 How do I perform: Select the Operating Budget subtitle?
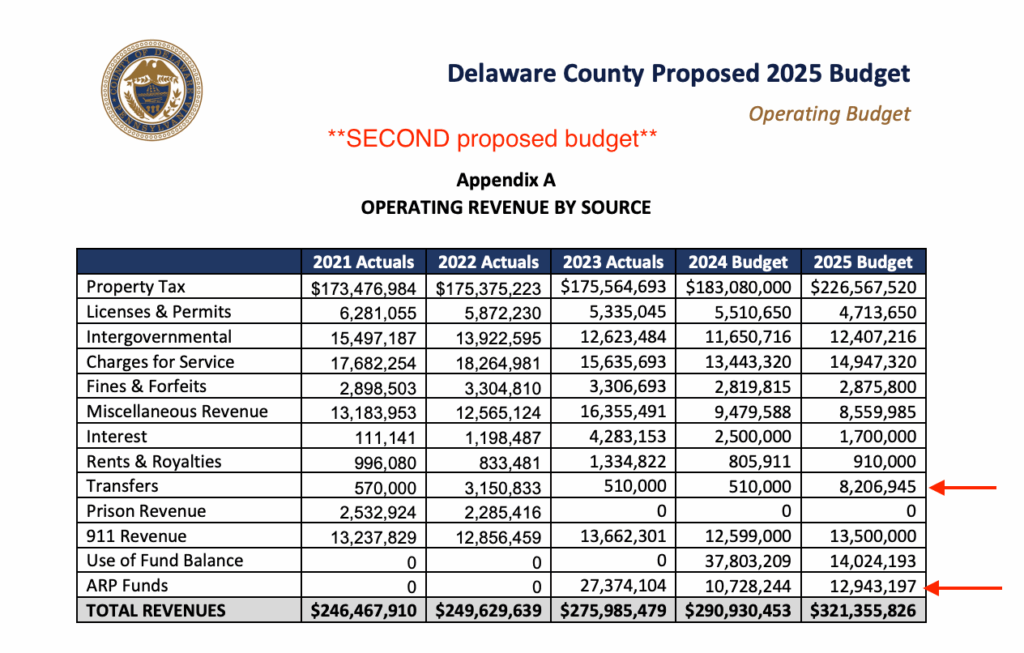[829, 113]
